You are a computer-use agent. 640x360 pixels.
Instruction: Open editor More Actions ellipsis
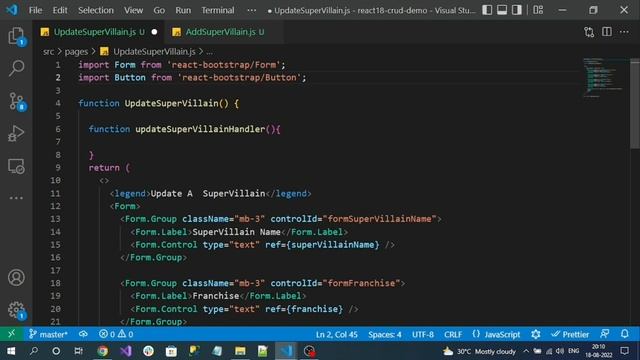tap(624, 32)
